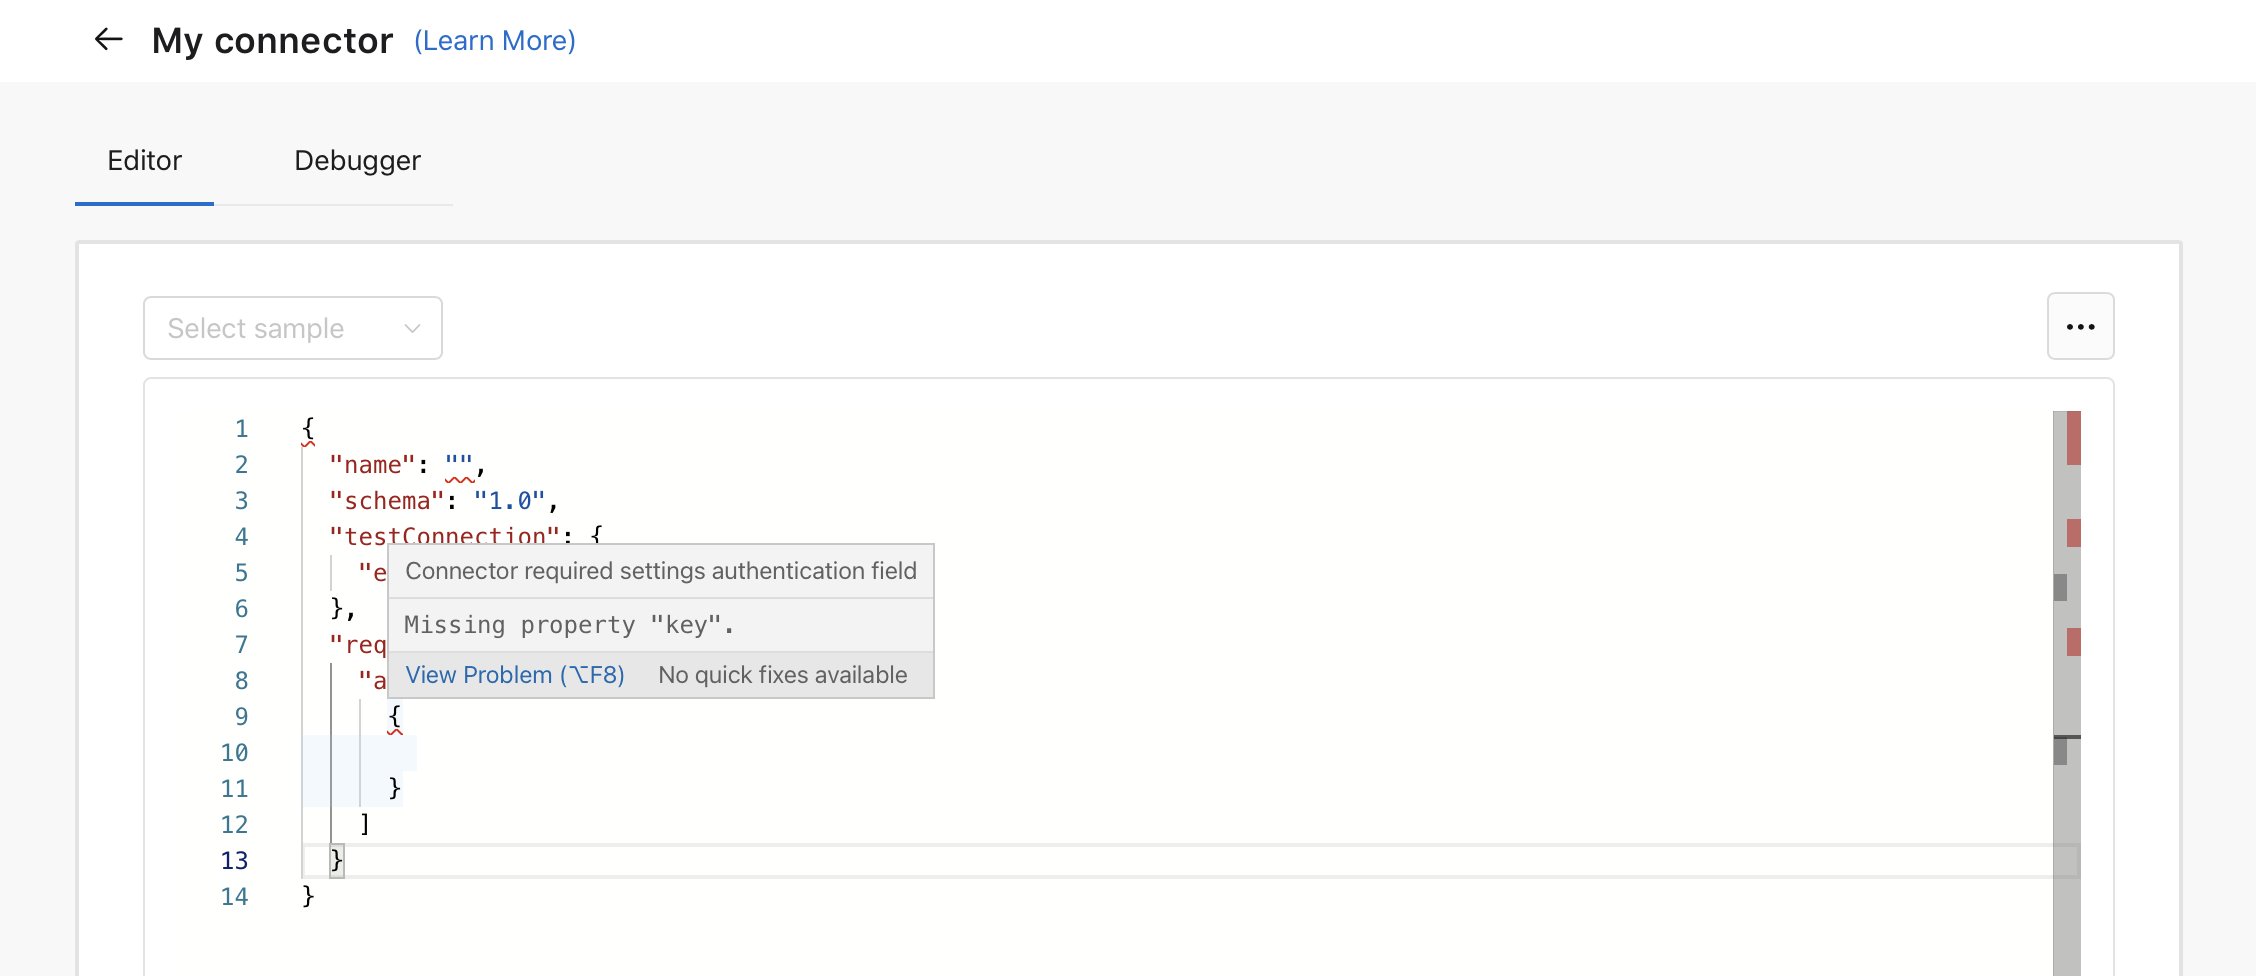2256x976 pixels.
Task: Click line number 1 in the gutter
Action: tap(241, 428)
